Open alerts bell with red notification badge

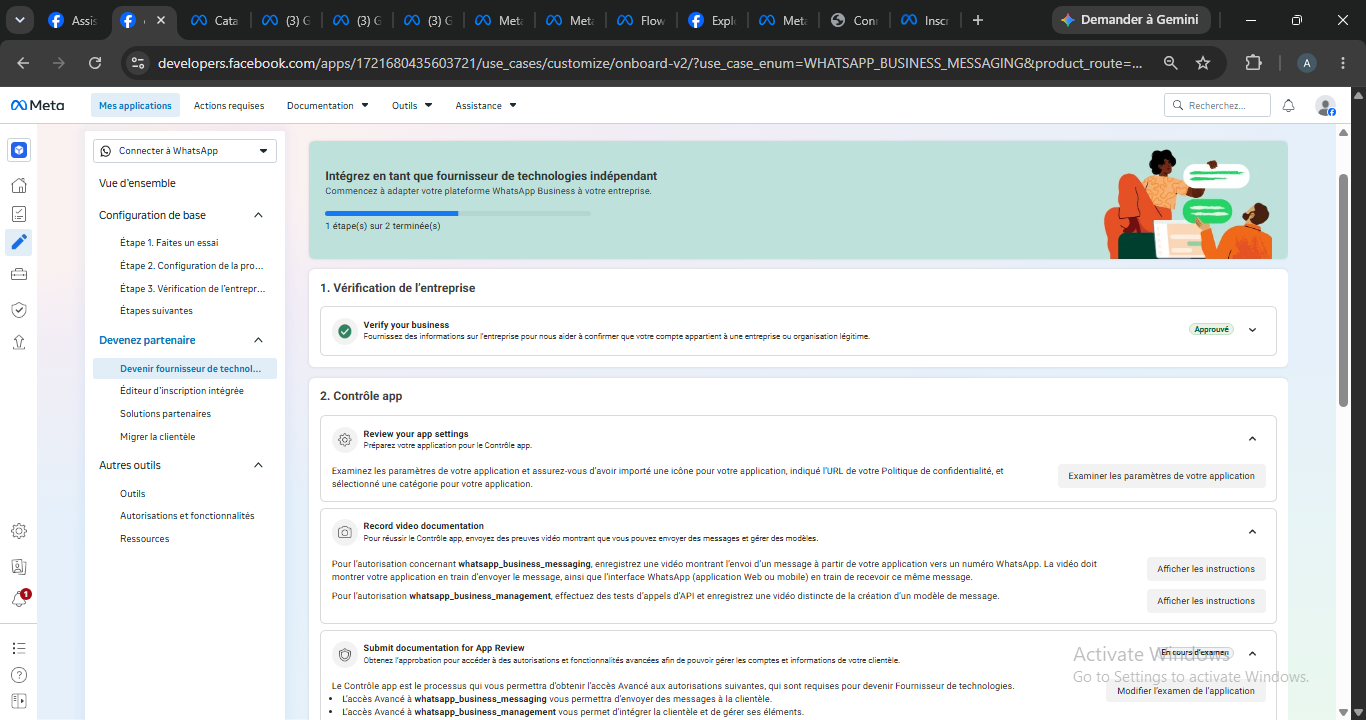click(19, 599)
